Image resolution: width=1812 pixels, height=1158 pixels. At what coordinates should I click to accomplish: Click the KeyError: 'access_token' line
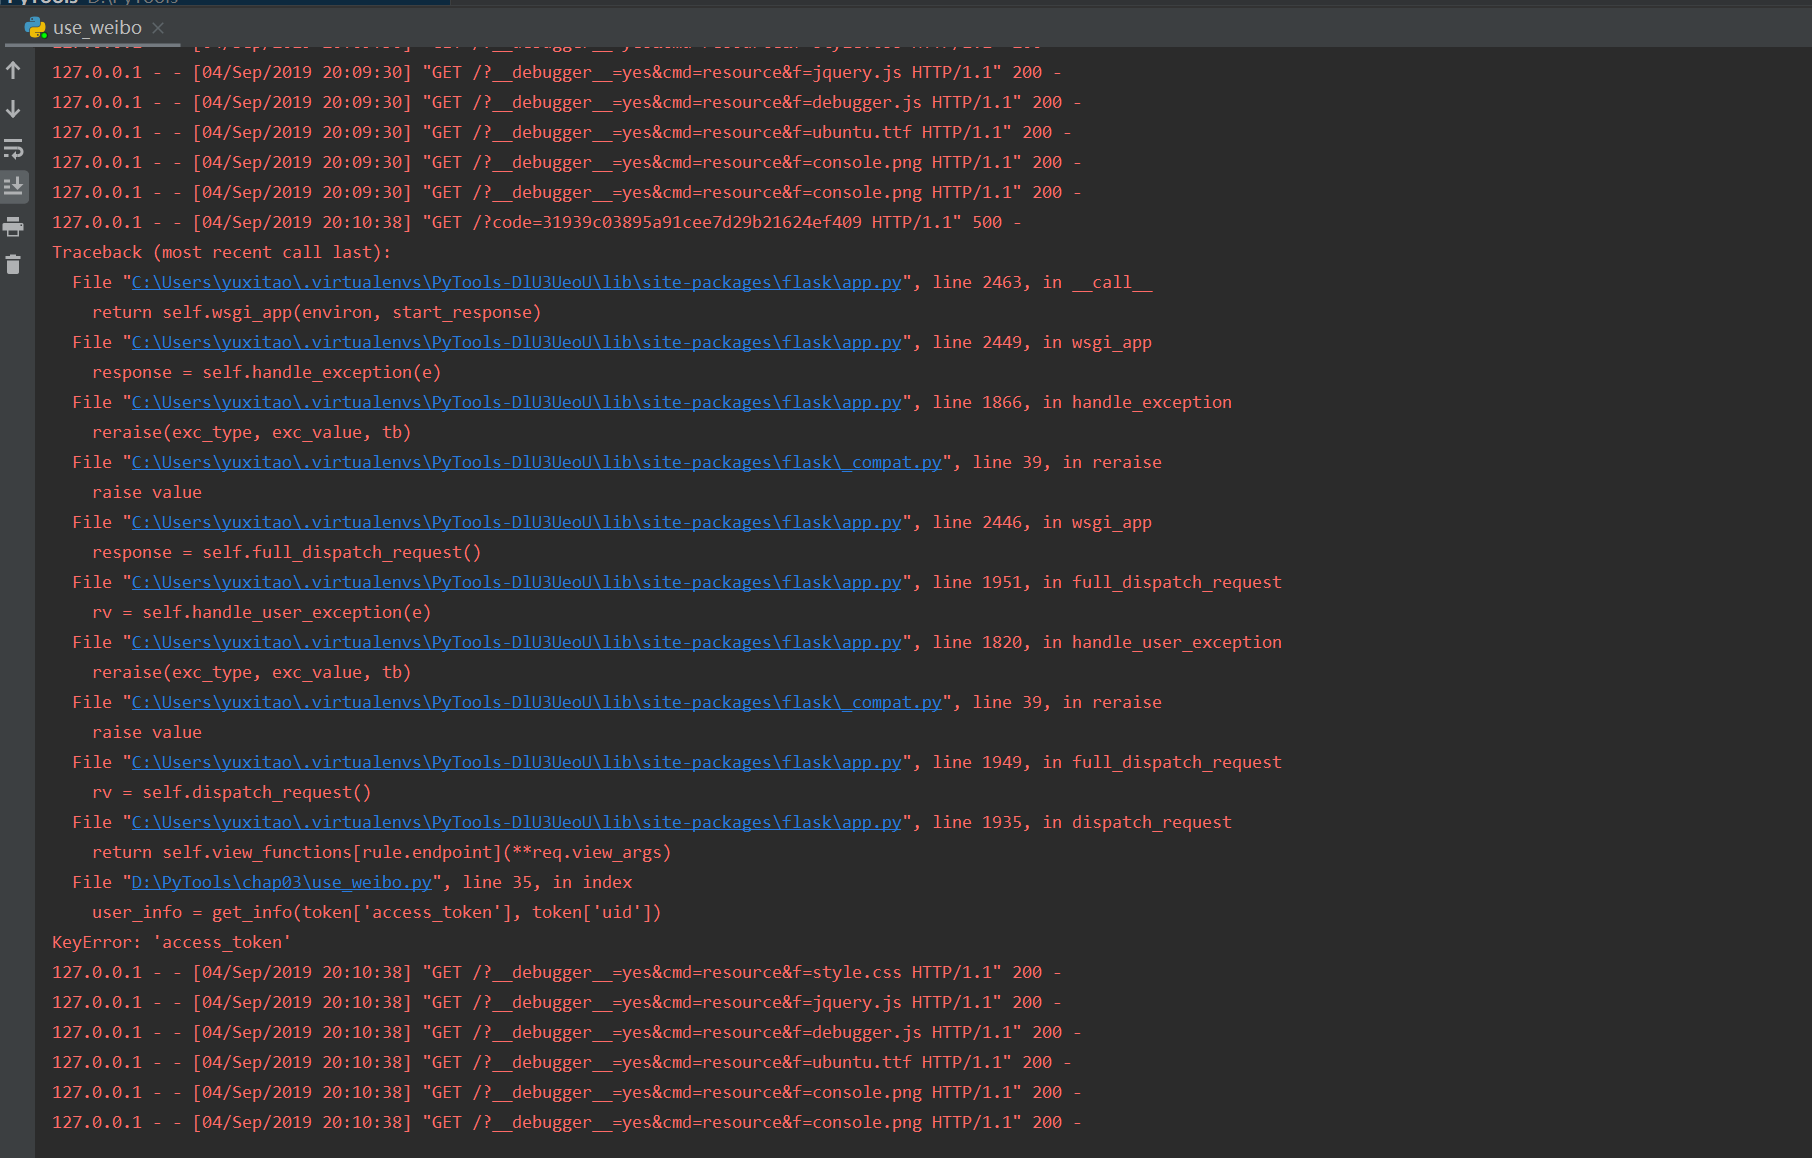click(171, 942)
